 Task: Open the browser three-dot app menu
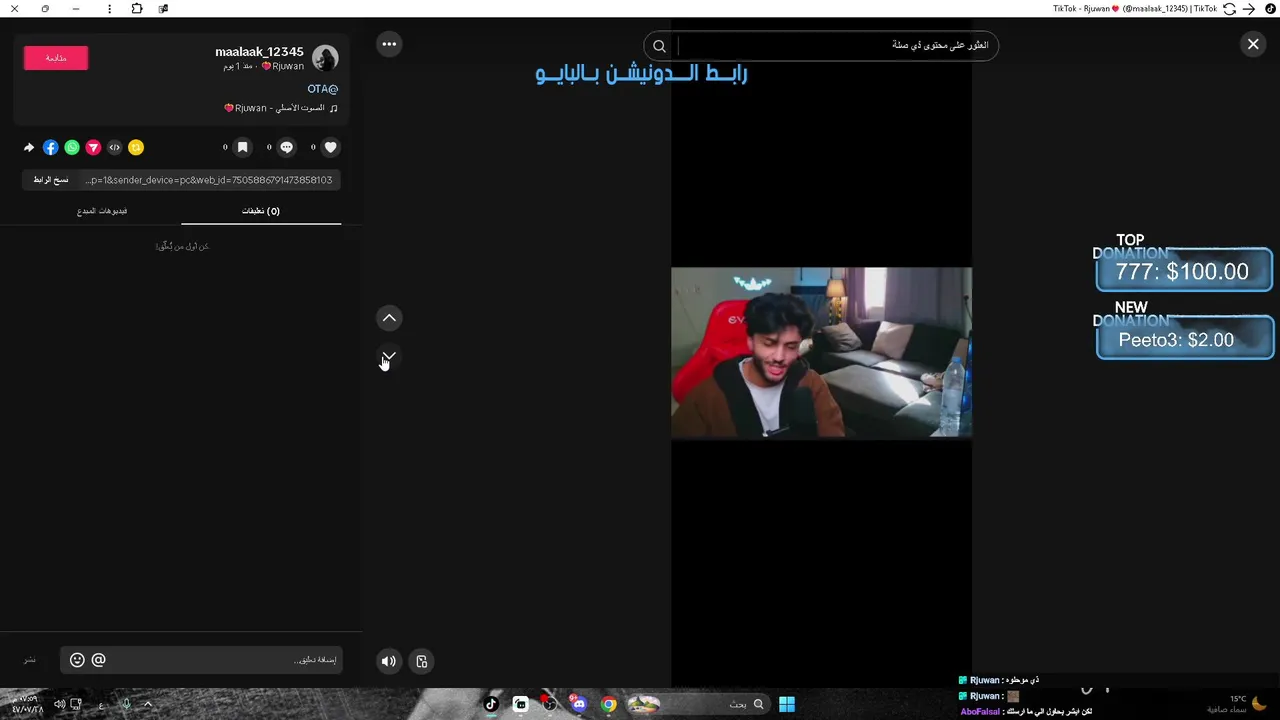[x=109, y=9]
